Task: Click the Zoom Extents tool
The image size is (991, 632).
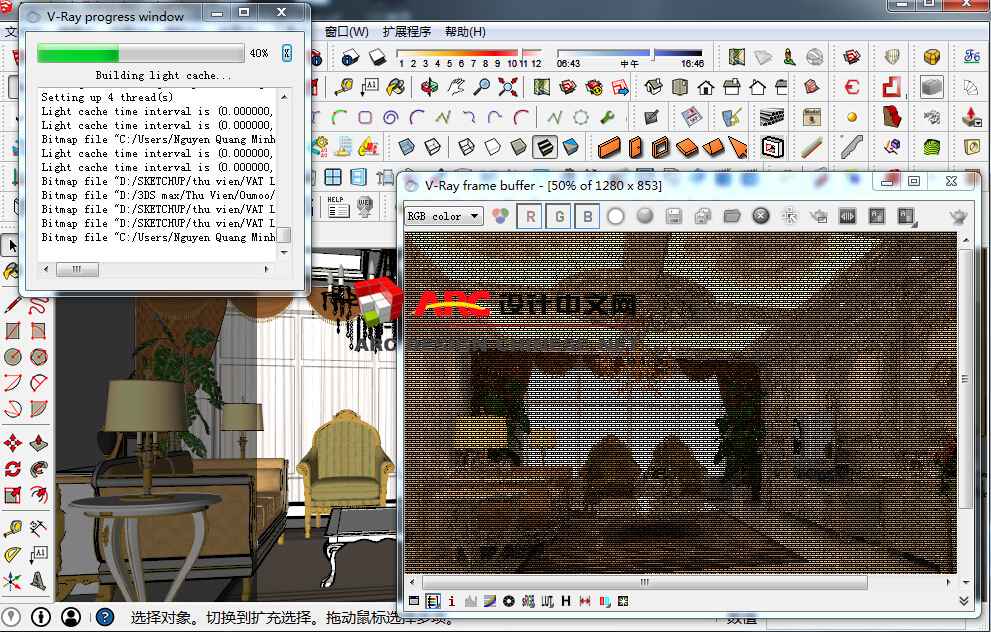Action: click(508, 87)
